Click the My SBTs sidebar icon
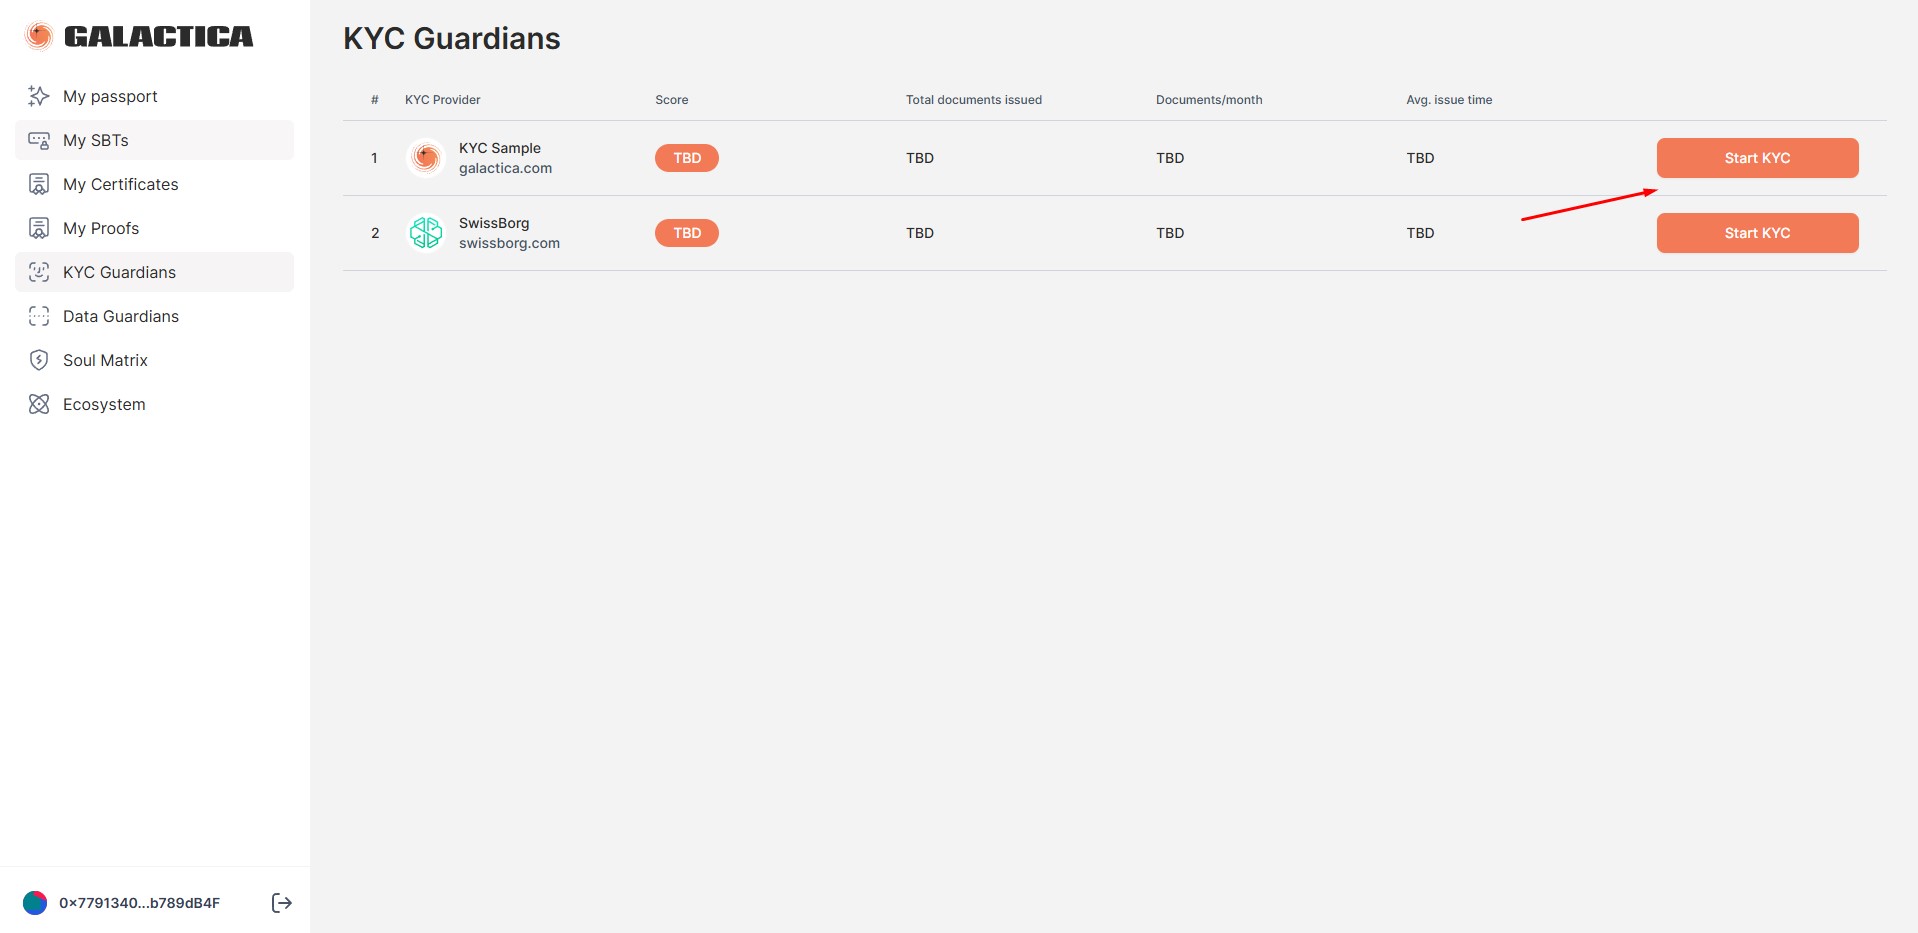The width and height of the screenshot is (1918, 933). pyautogui.click(x=39, y=140)
